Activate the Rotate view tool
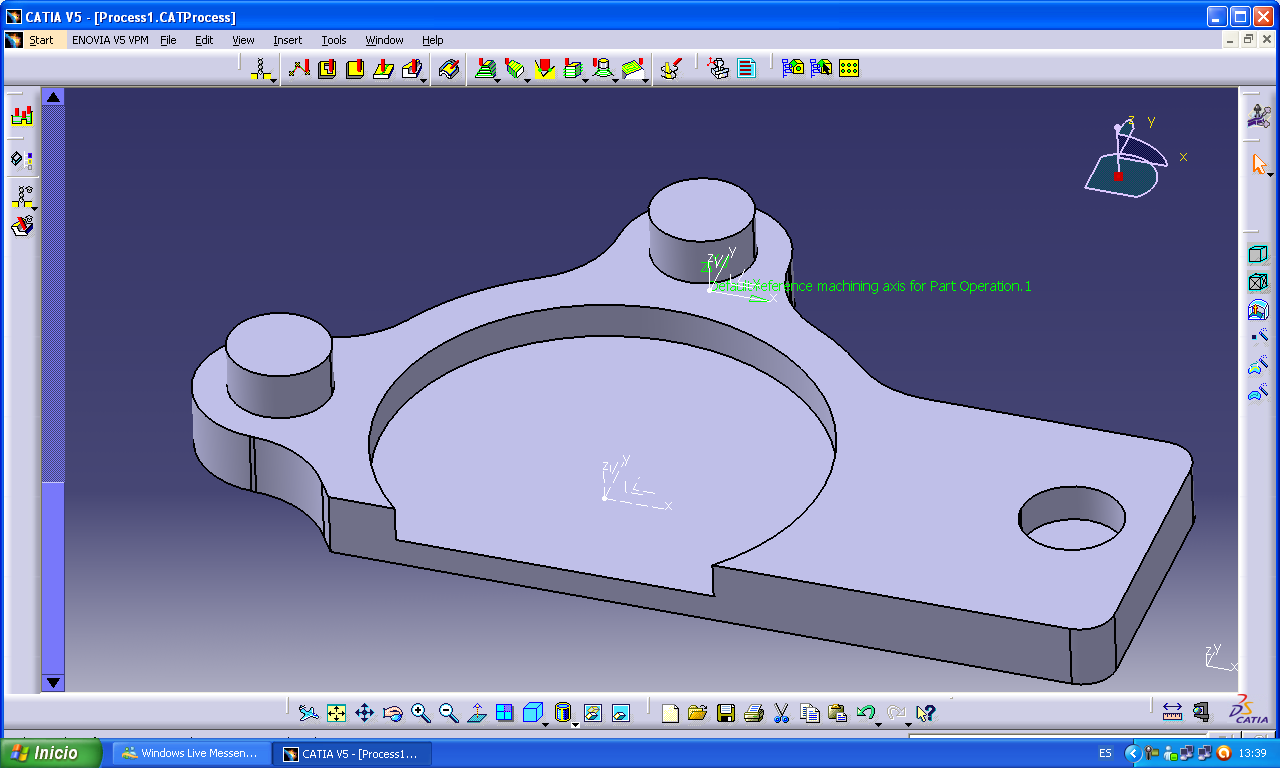 click(392, 713)
